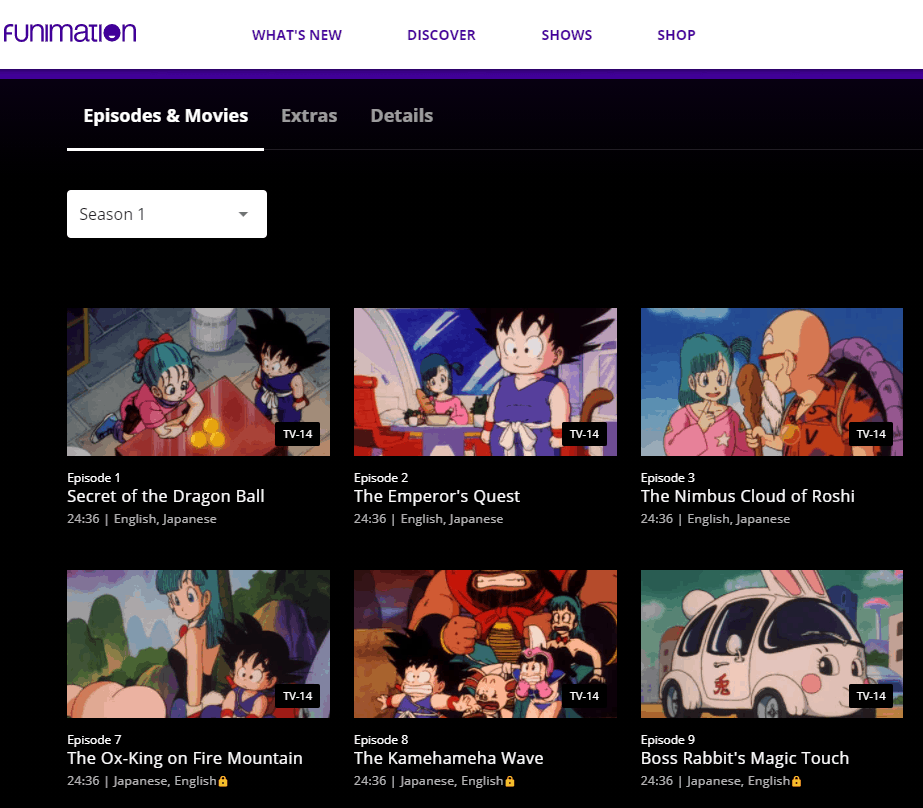Click '24:36 | Japanese, English' under Episode 8

point(429,781)
